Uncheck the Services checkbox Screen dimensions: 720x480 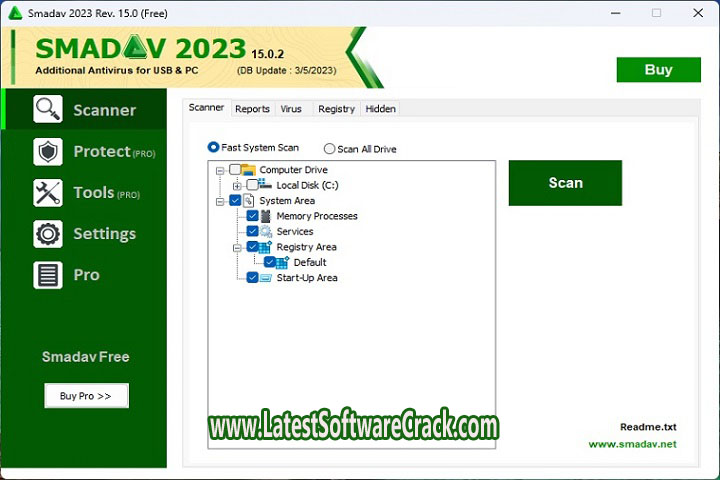coord(252,232)
